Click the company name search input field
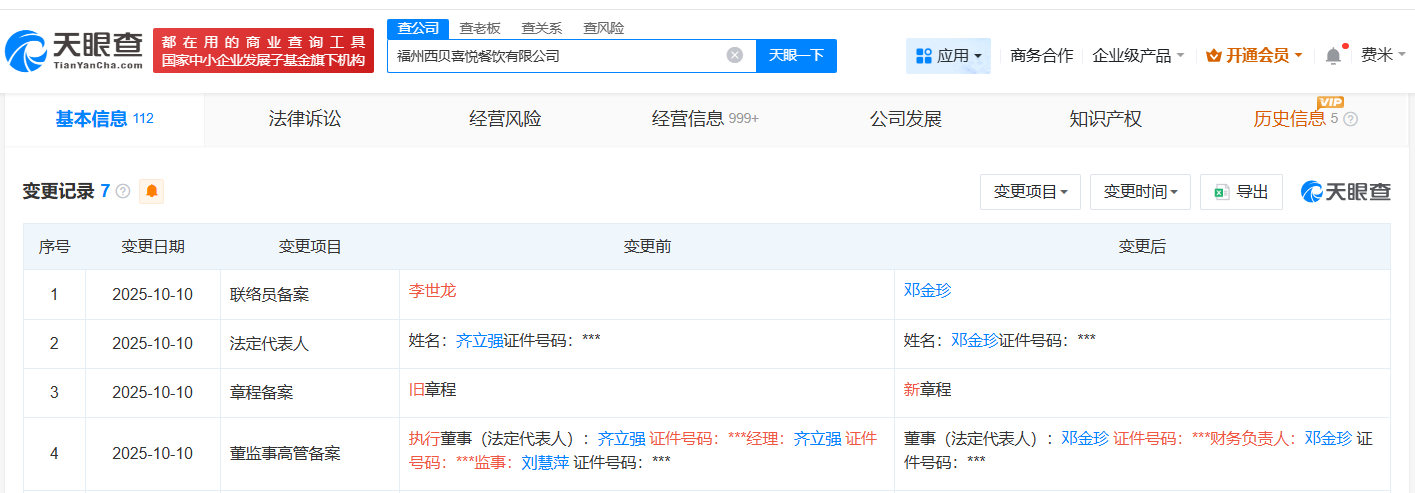 555,56
